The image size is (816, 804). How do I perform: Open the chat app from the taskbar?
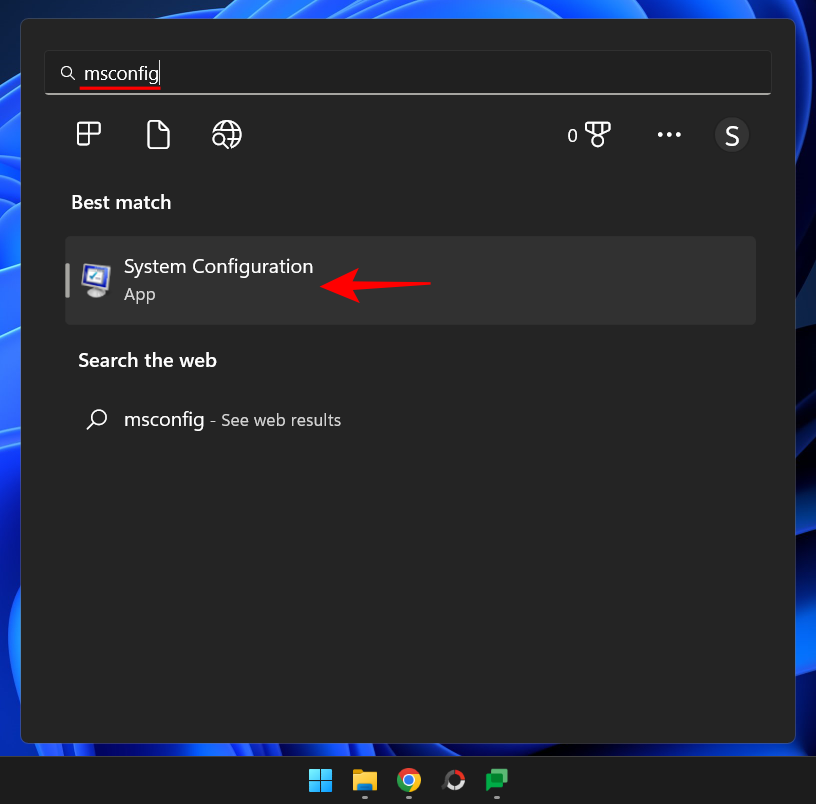pos(497,783)
